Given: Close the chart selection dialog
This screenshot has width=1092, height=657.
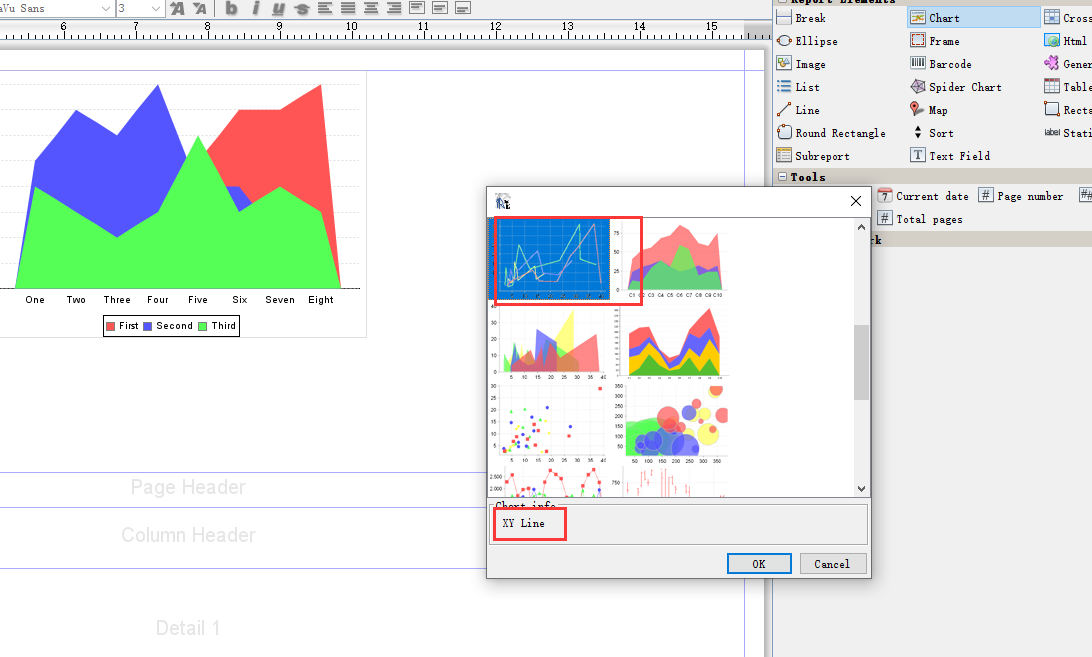Looking at the screenshot, I should pos(856,201).
